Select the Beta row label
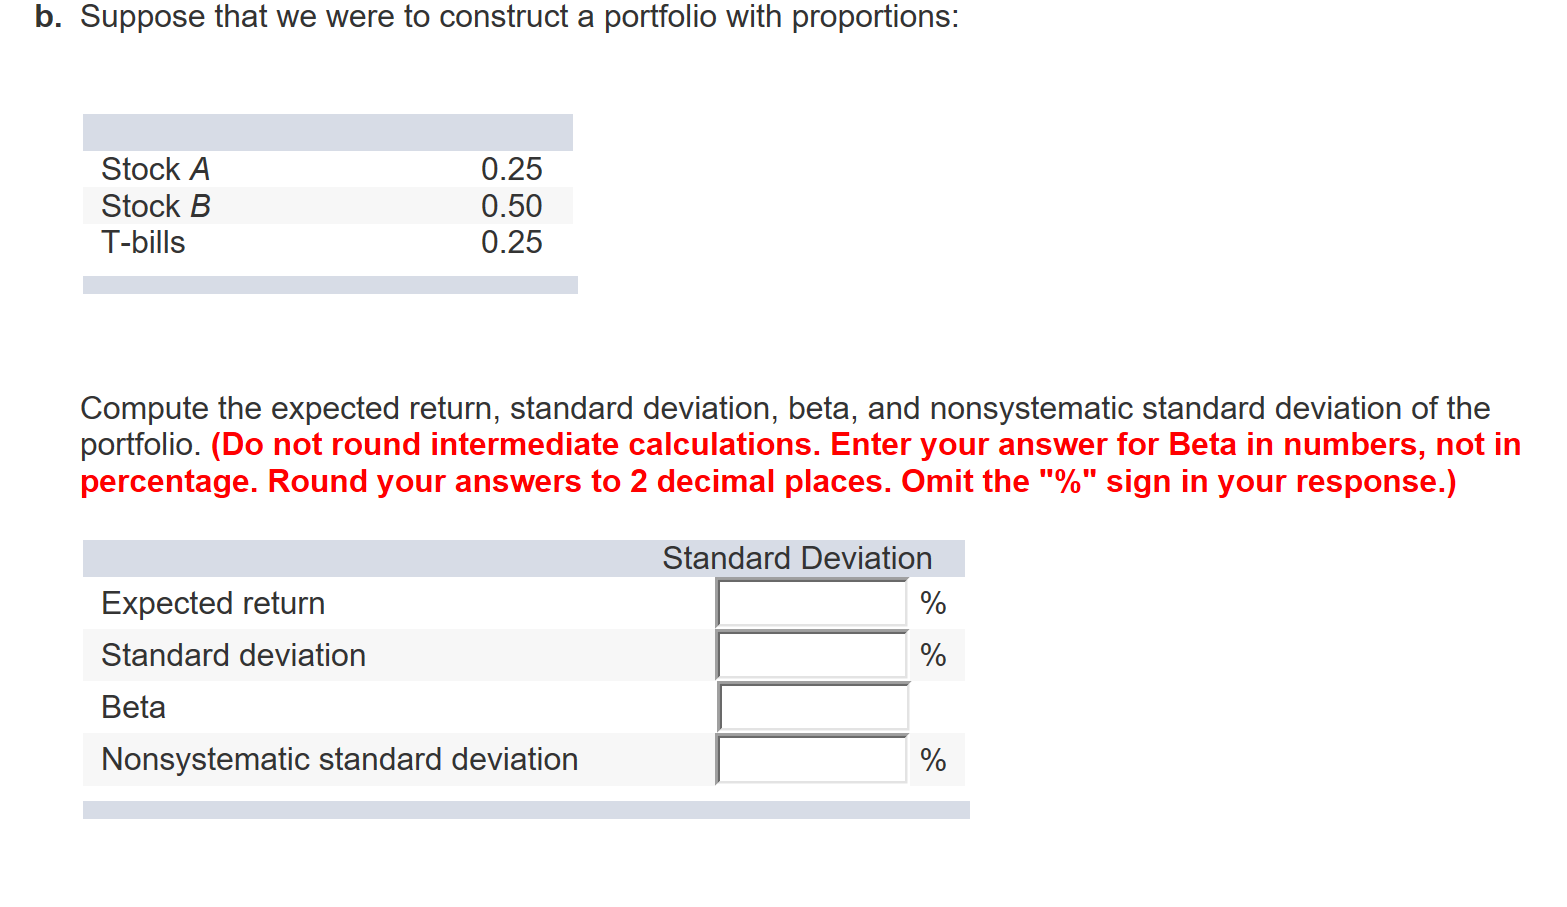Image resolution: width=1567 pixels, height=907 pixels. coord(133,707)
